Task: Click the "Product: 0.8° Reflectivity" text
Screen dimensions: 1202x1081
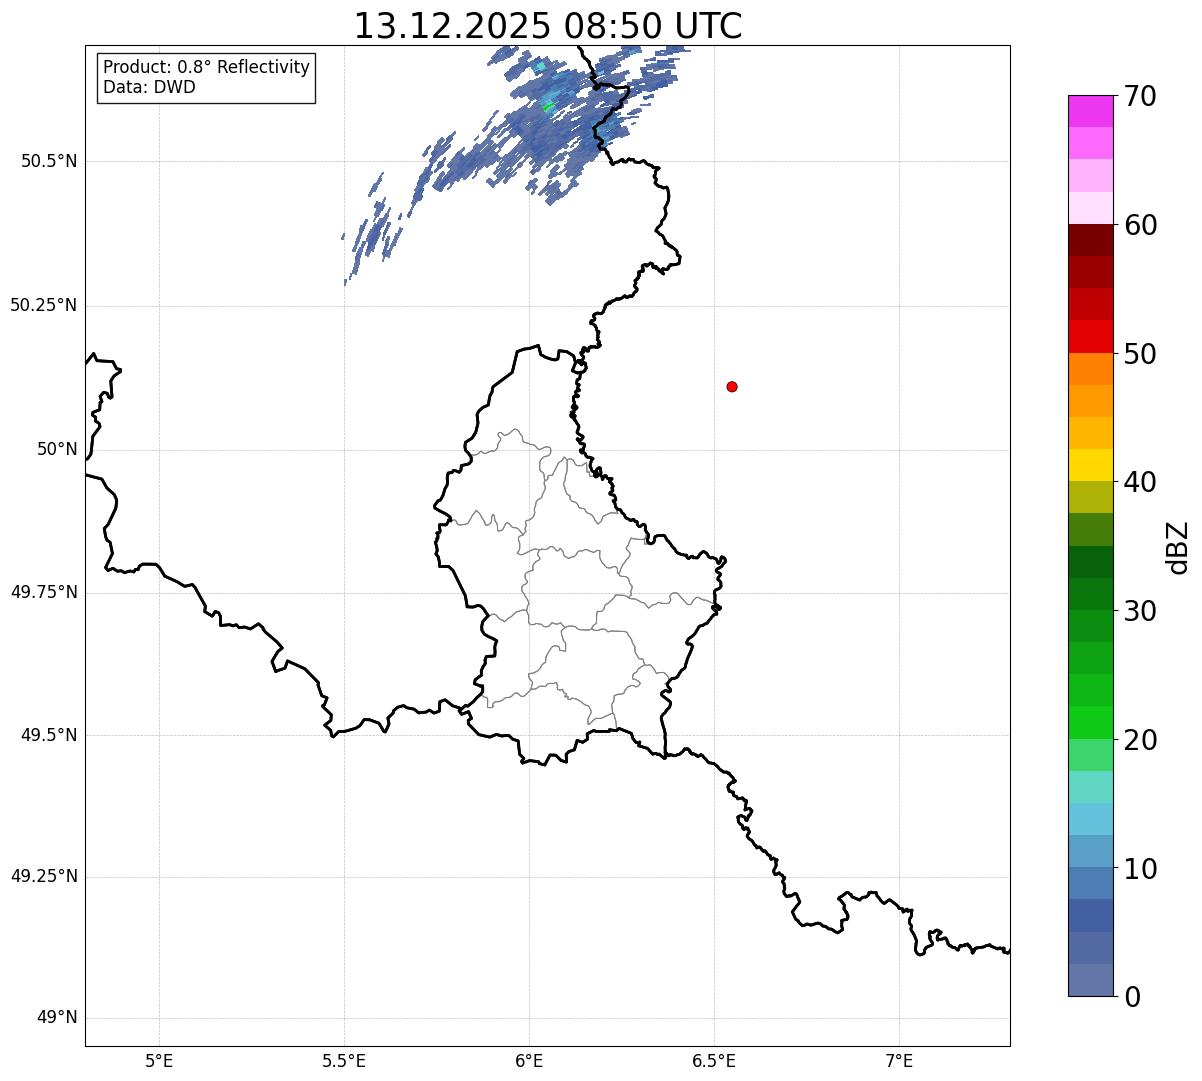Action: pyautogui.click(x=207, y=67)
